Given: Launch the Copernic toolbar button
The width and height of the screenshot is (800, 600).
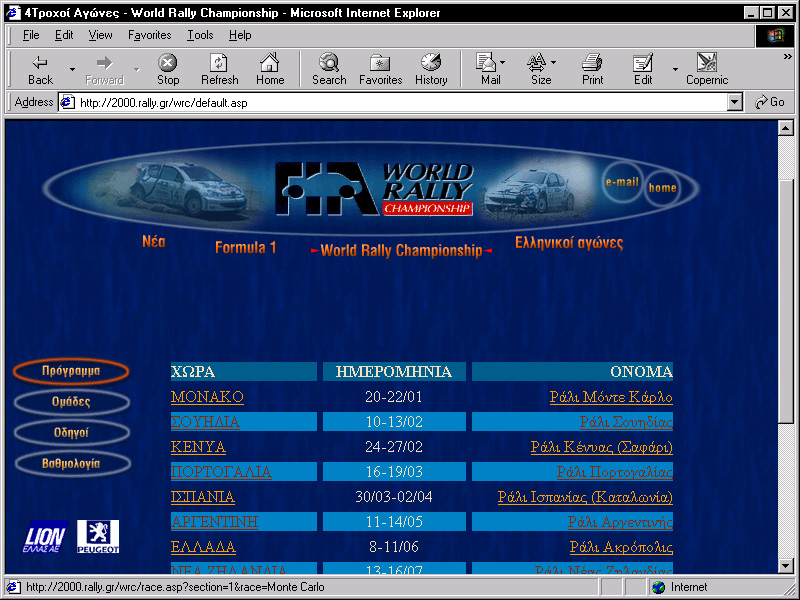Looking at the screenshot, I should pyautogui.click(x=707, y=69).
